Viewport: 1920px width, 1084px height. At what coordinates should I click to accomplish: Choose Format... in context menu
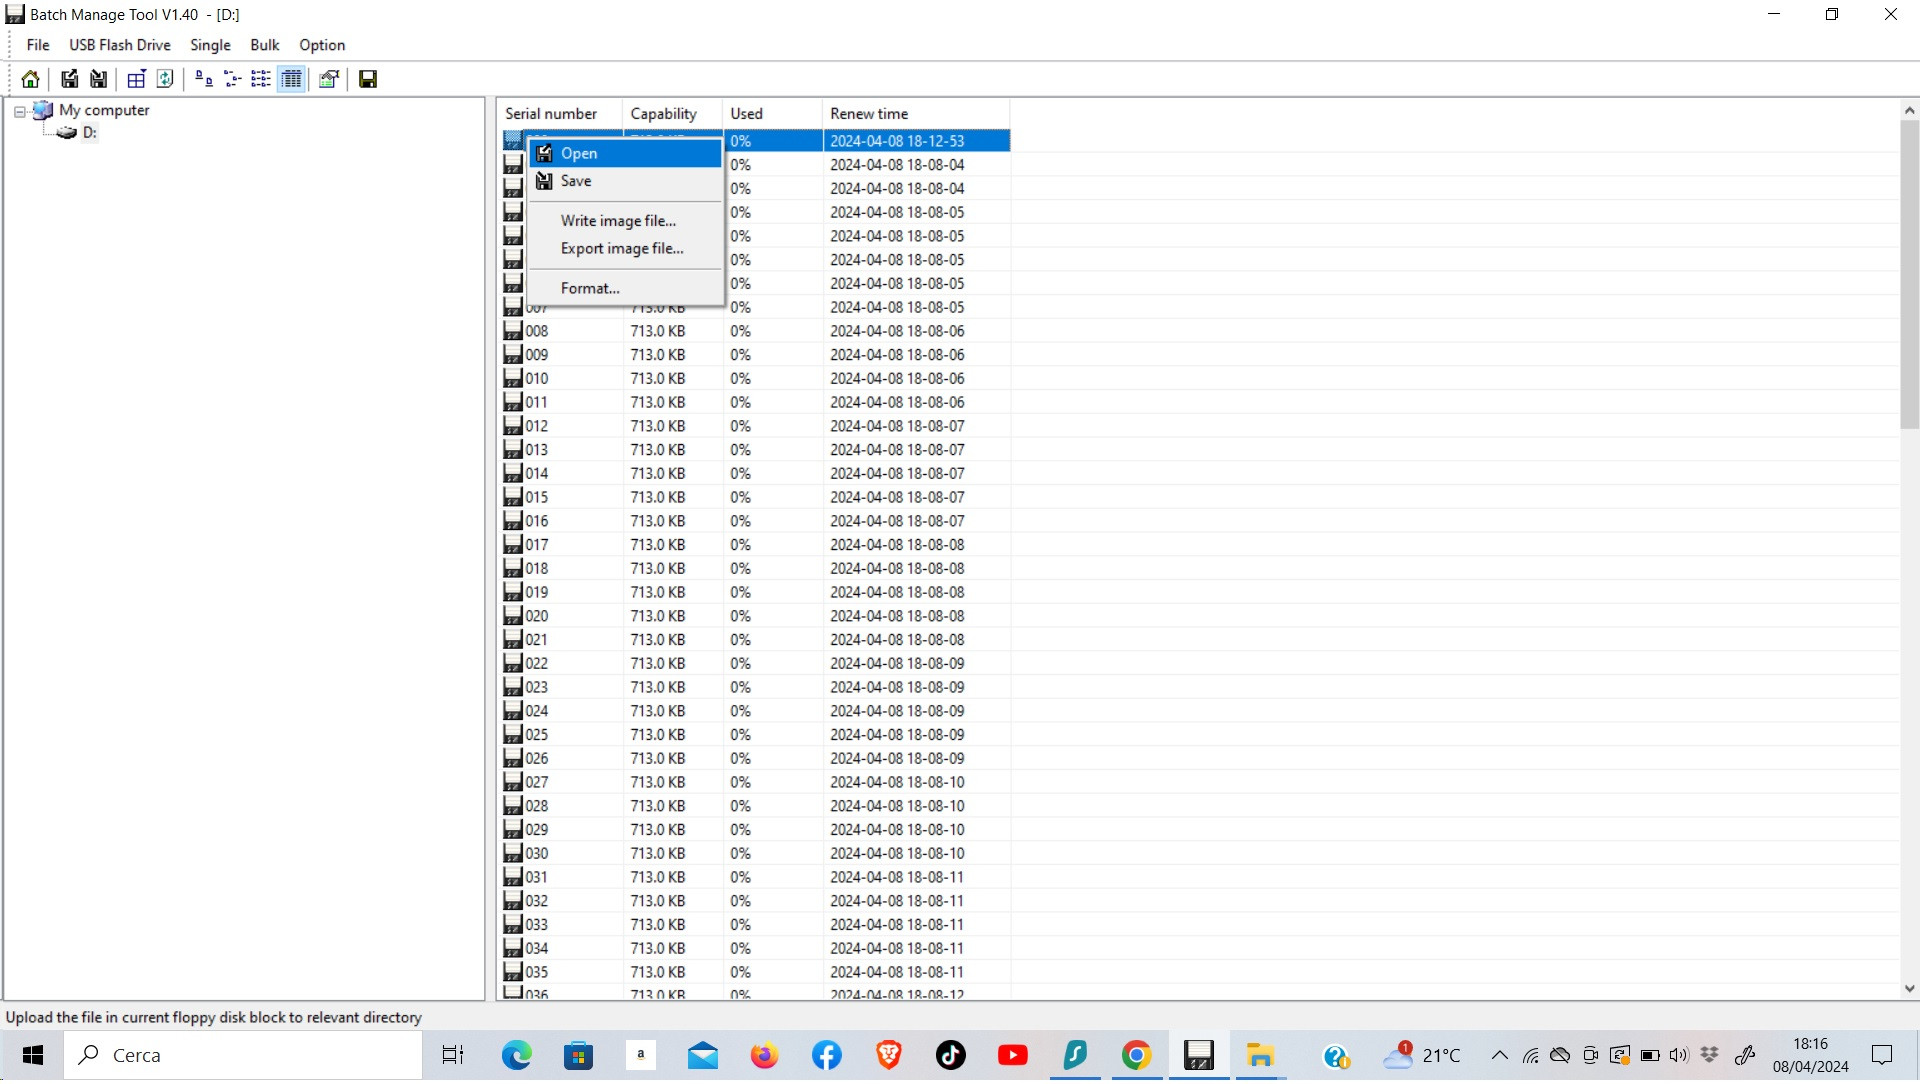pyautogui.click(x=590, y=288)
